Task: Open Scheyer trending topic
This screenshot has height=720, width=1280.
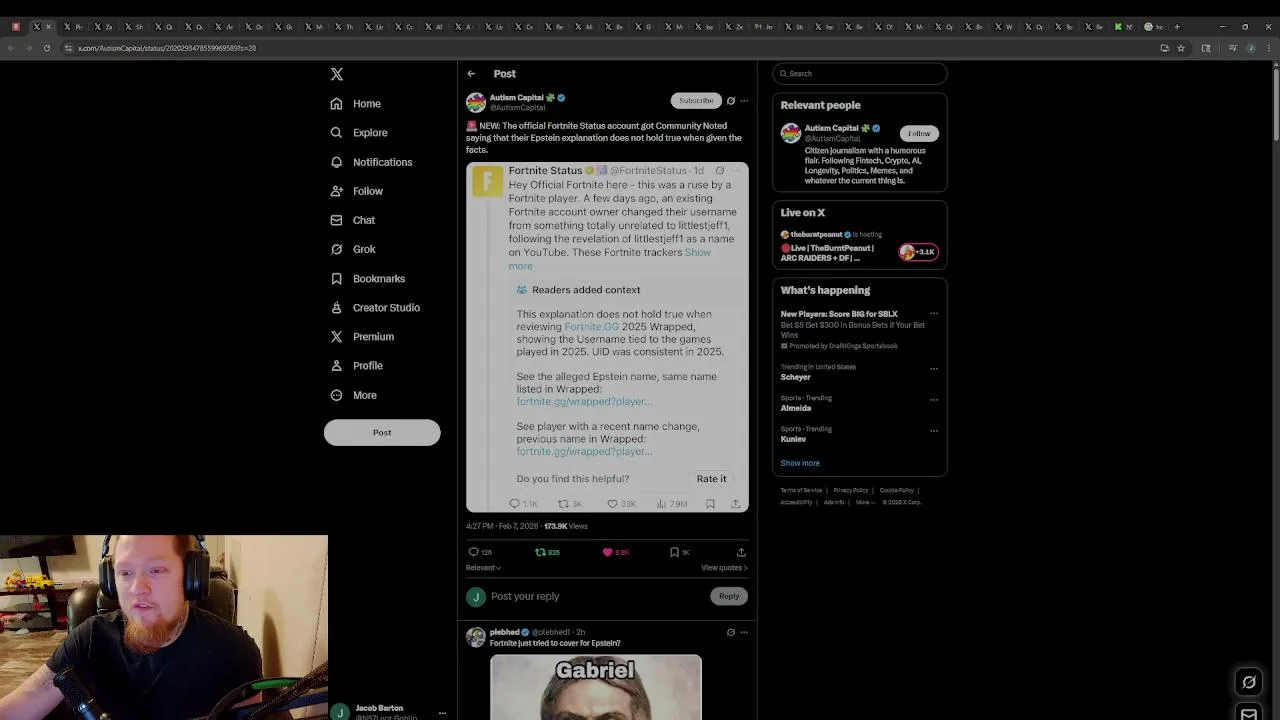Action: click(x=795, y=377)
